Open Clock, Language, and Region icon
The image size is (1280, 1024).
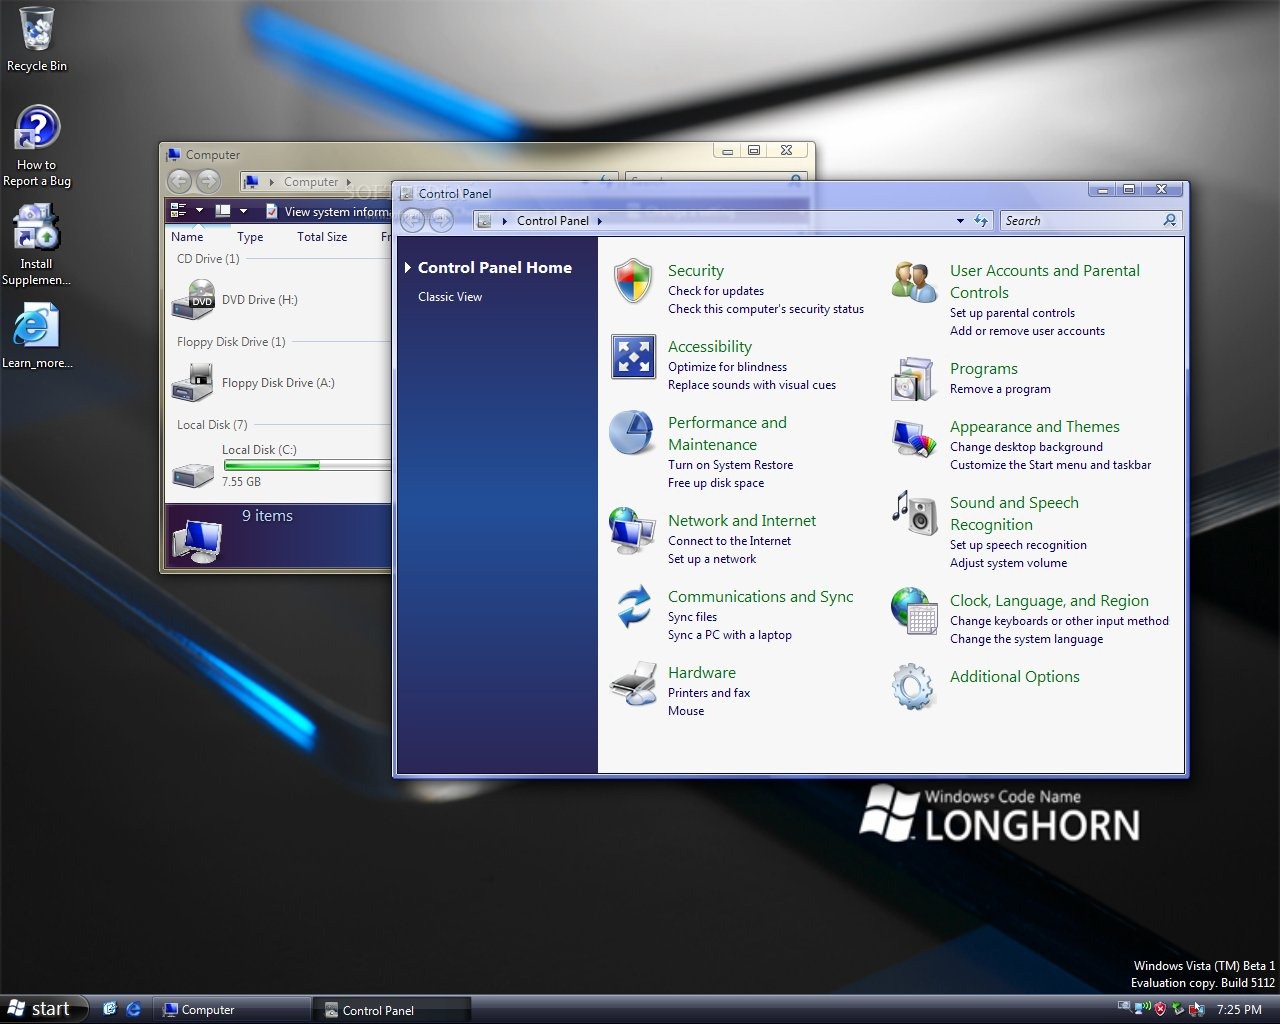point(914,611)
